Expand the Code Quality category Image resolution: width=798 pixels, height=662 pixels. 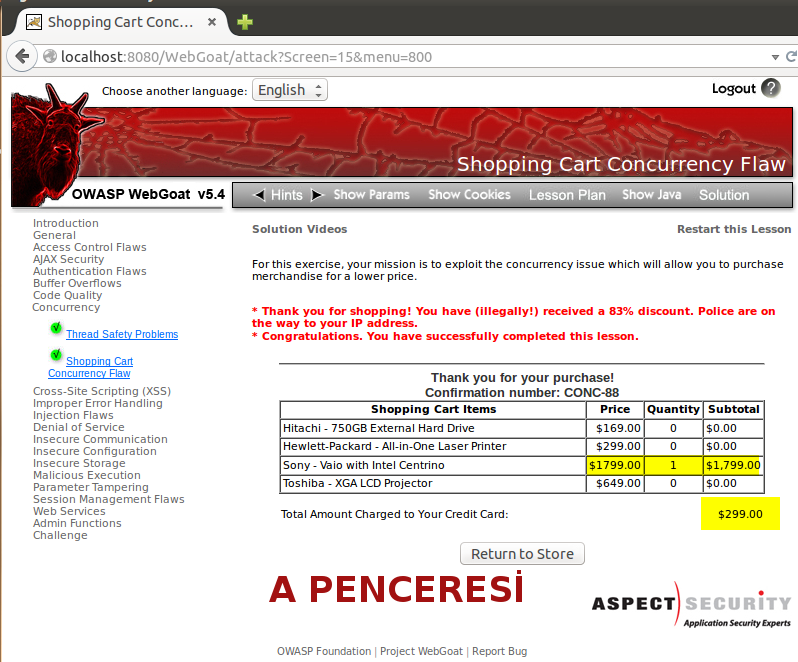pos(67,295)
